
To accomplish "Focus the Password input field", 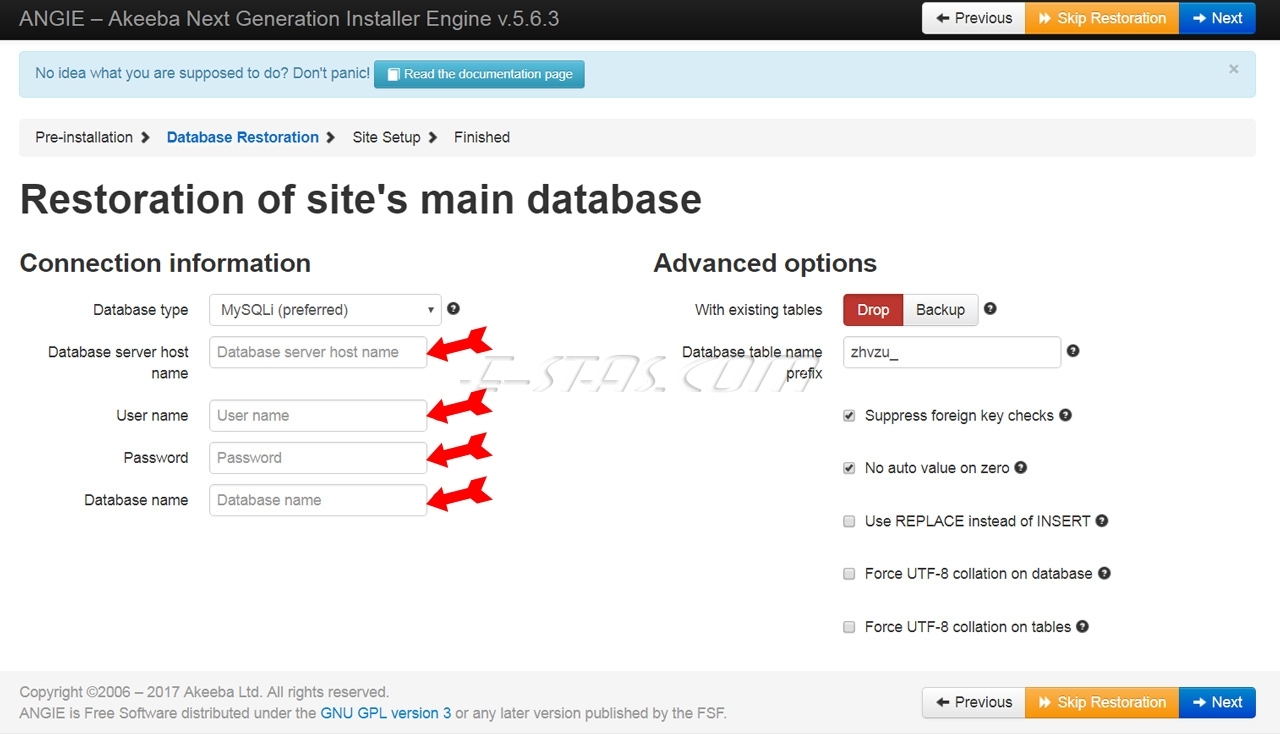I will tap(318, 458).
